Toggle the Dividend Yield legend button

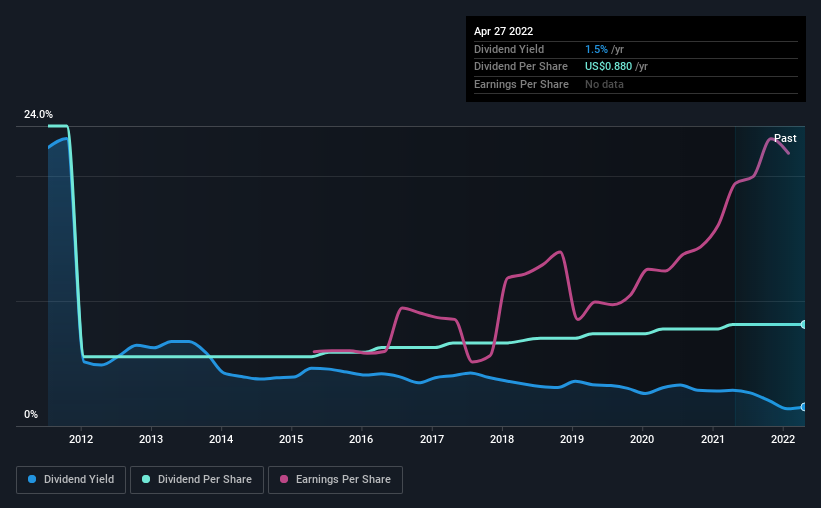tap(71, 479)
